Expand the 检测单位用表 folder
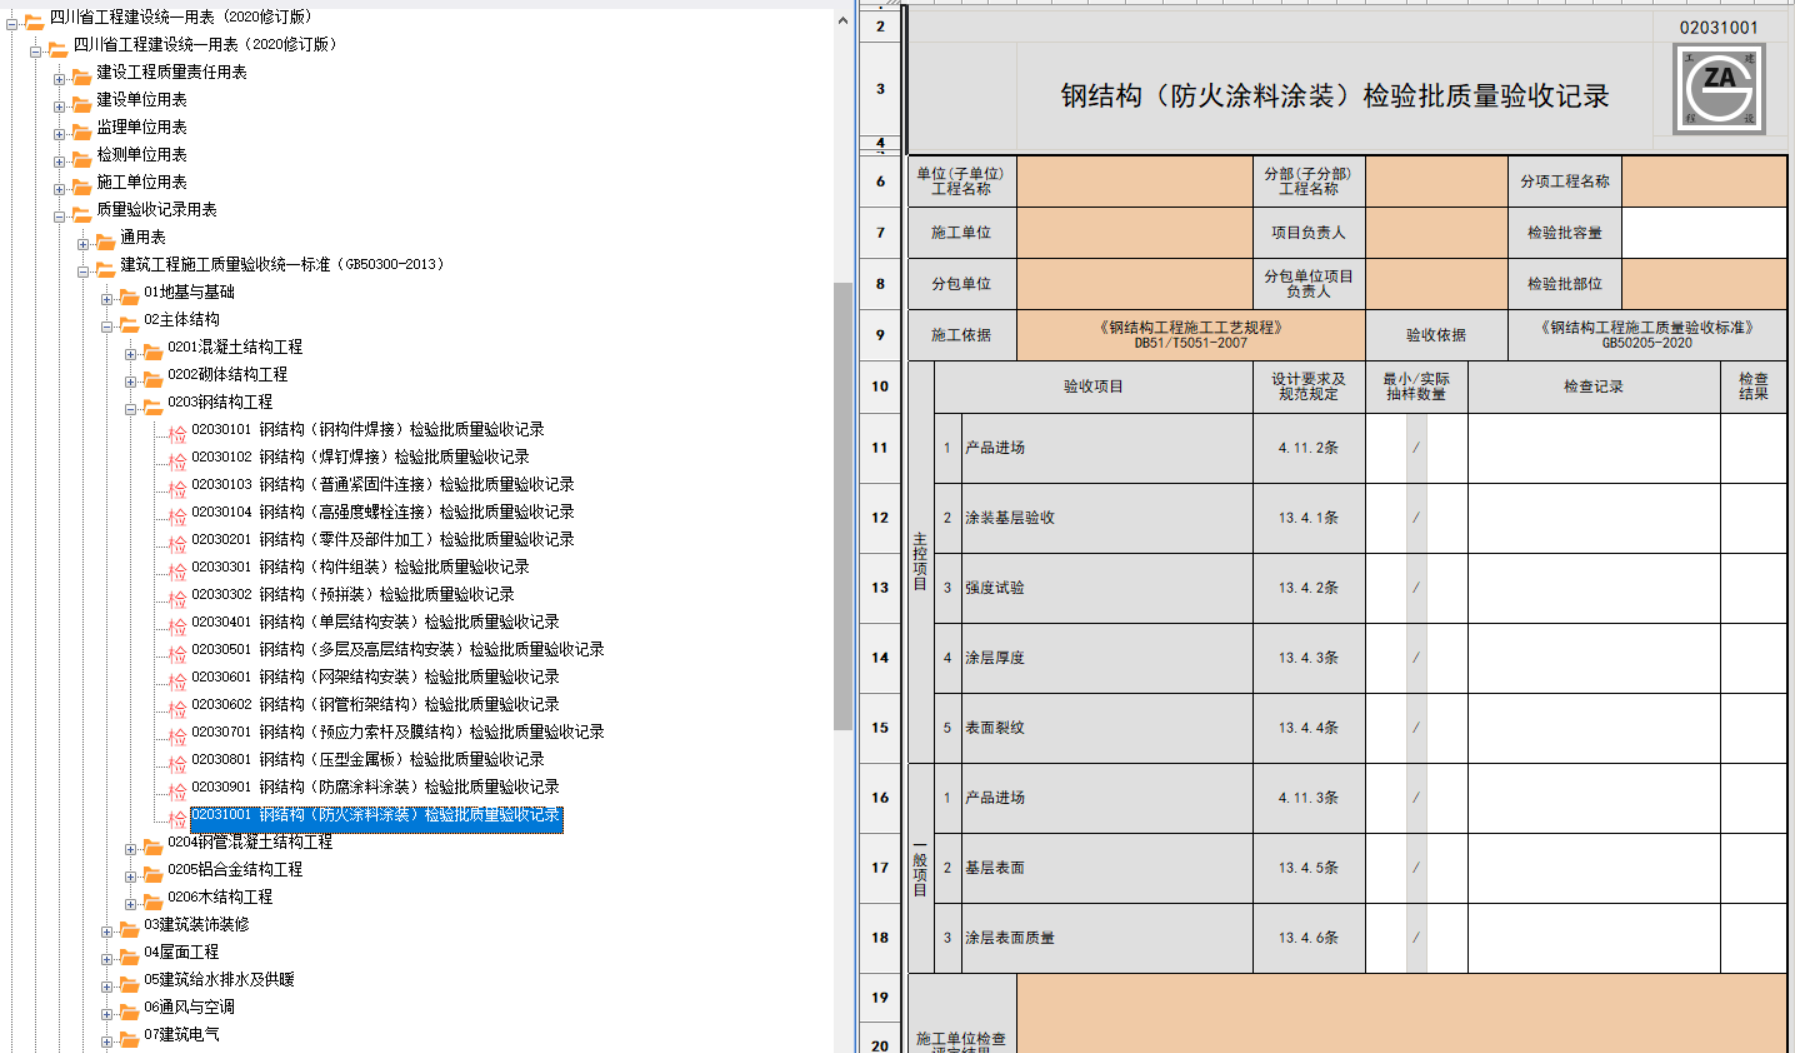This screenshot has height=1053, width=1795. (x=59, y=160)
